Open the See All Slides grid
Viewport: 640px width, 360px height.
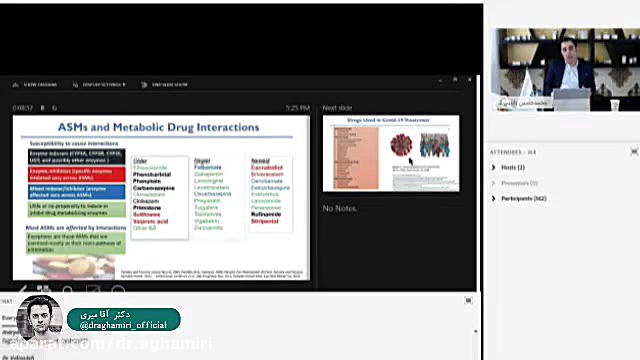point(43,289)
